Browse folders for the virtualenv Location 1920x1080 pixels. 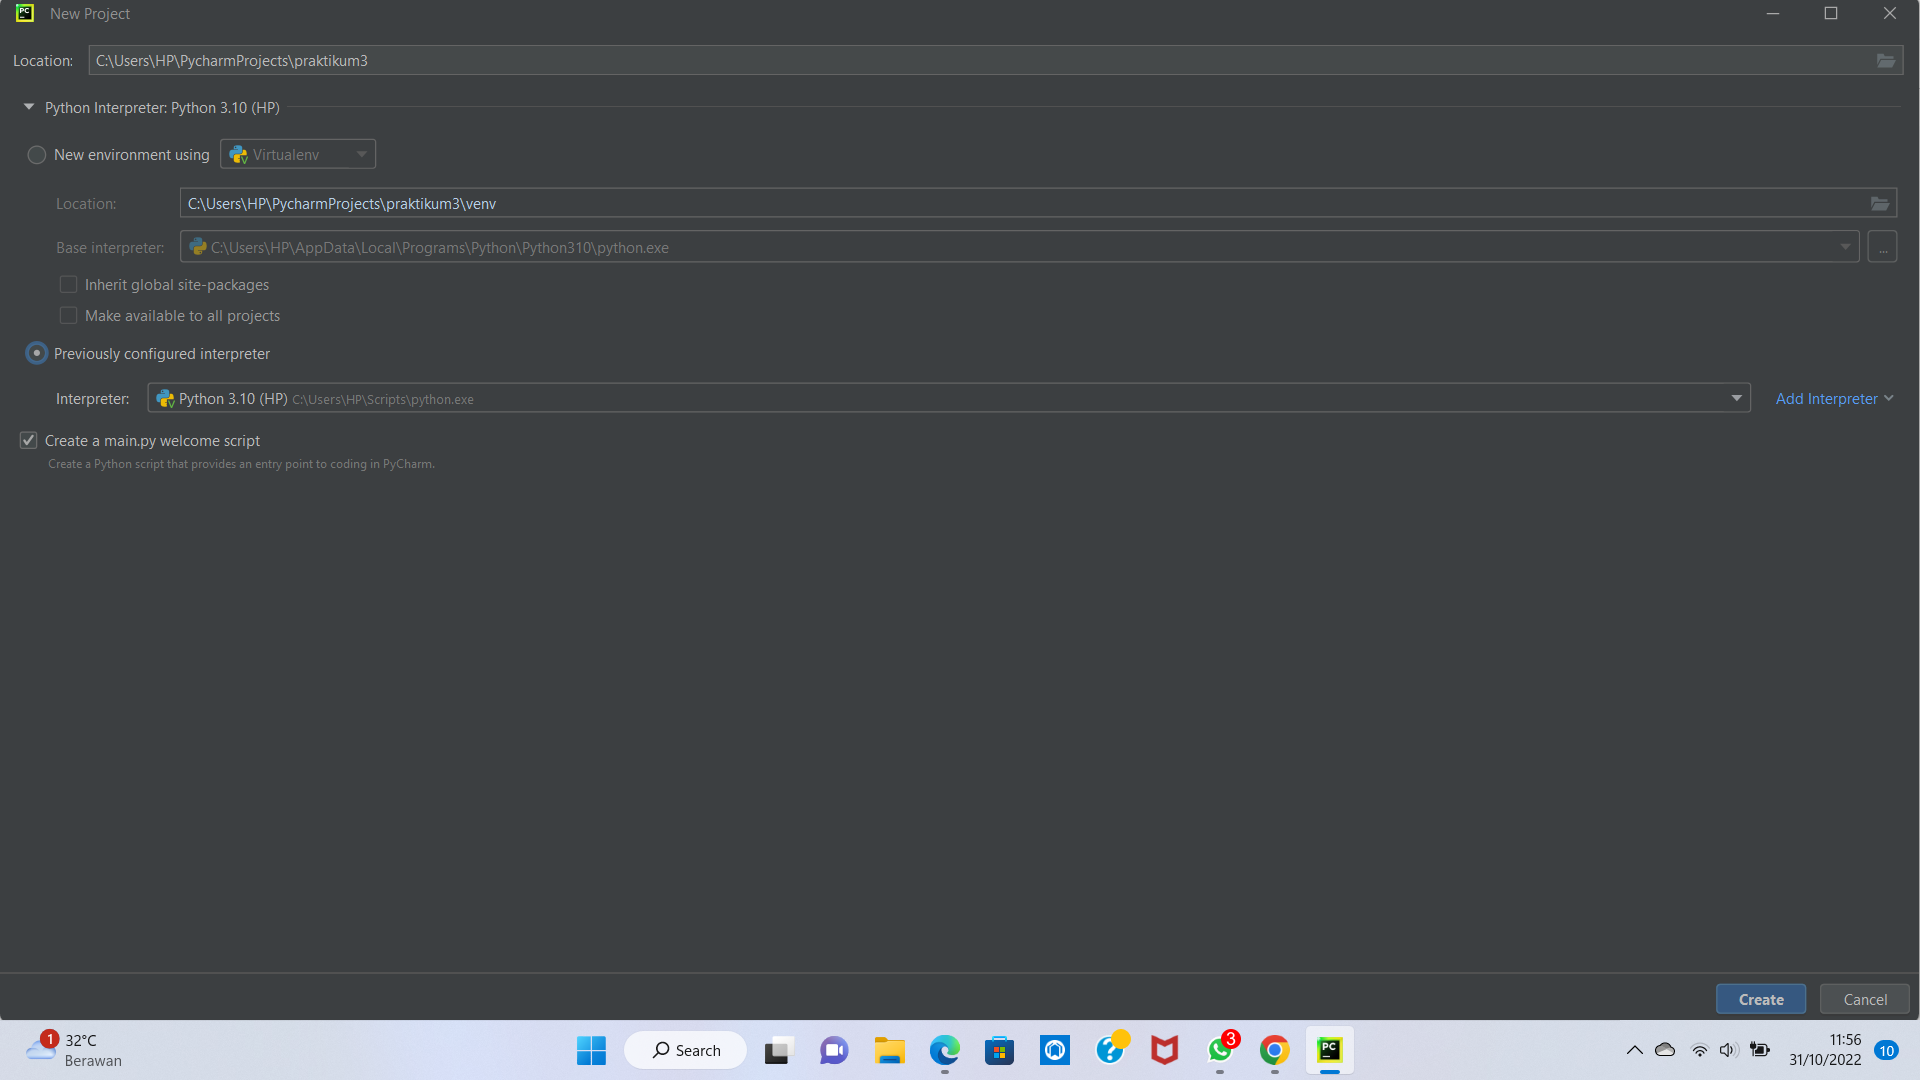1880,203
